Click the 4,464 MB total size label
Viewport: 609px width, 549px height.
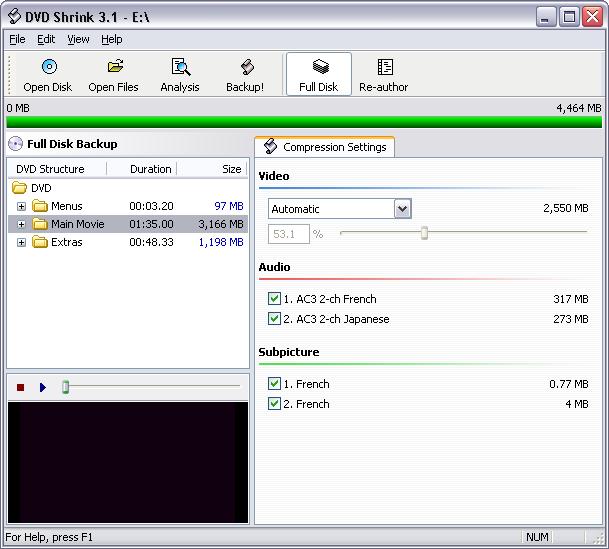578,108
